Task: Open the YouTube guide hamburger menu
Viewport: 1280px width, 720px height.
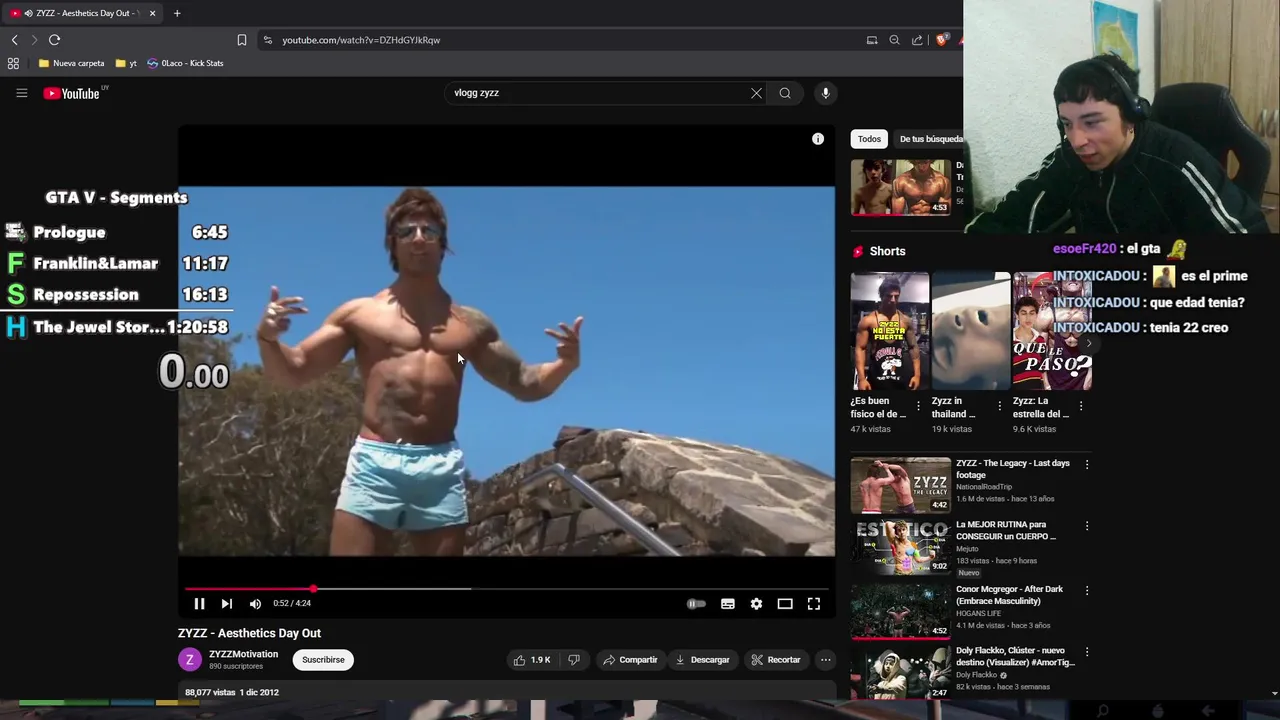Action: click(x=22, y=93)
